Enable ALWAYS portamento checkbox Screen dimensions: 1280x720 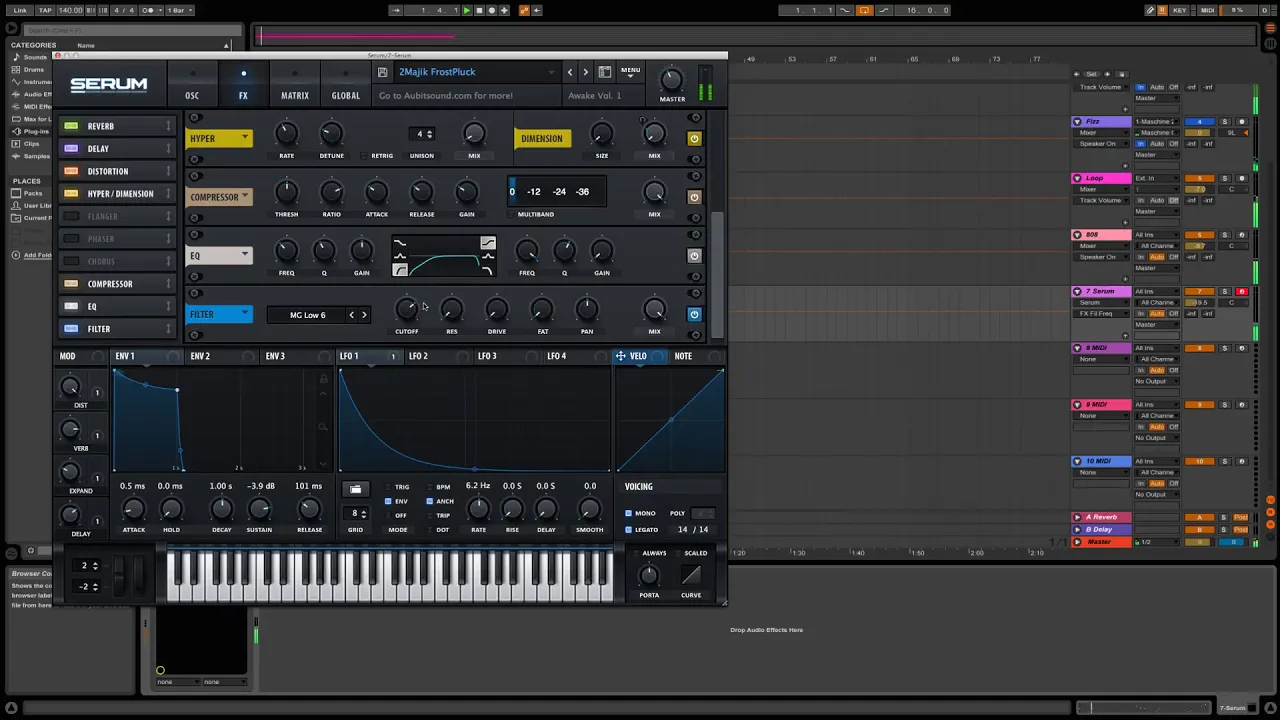click(x=635, y=553)
